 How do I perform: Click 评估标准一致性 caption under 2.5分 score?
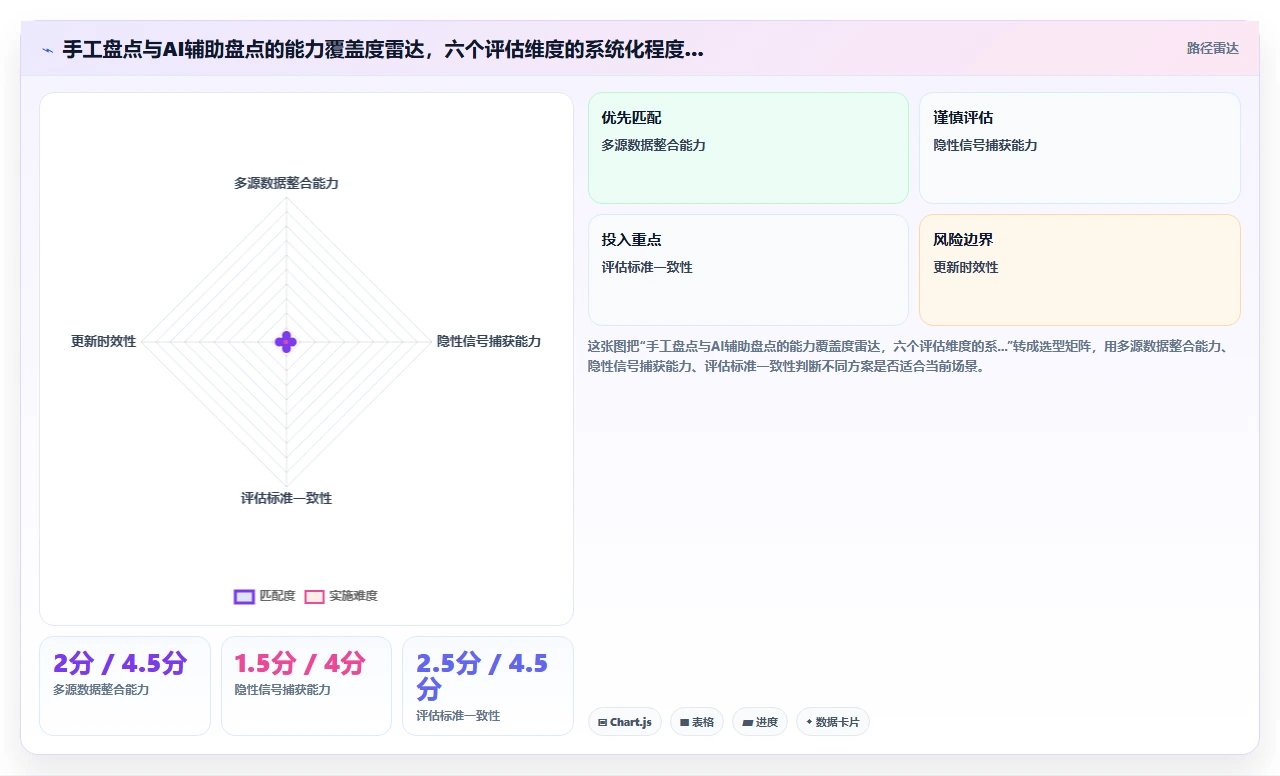458,716
